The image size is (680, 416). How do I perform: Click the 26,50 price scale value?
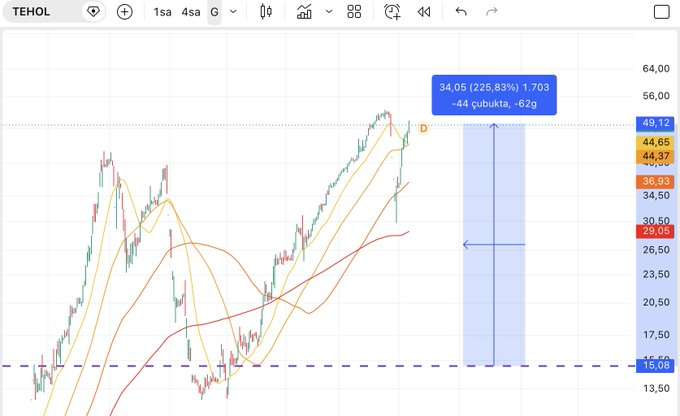click(656, 250)
